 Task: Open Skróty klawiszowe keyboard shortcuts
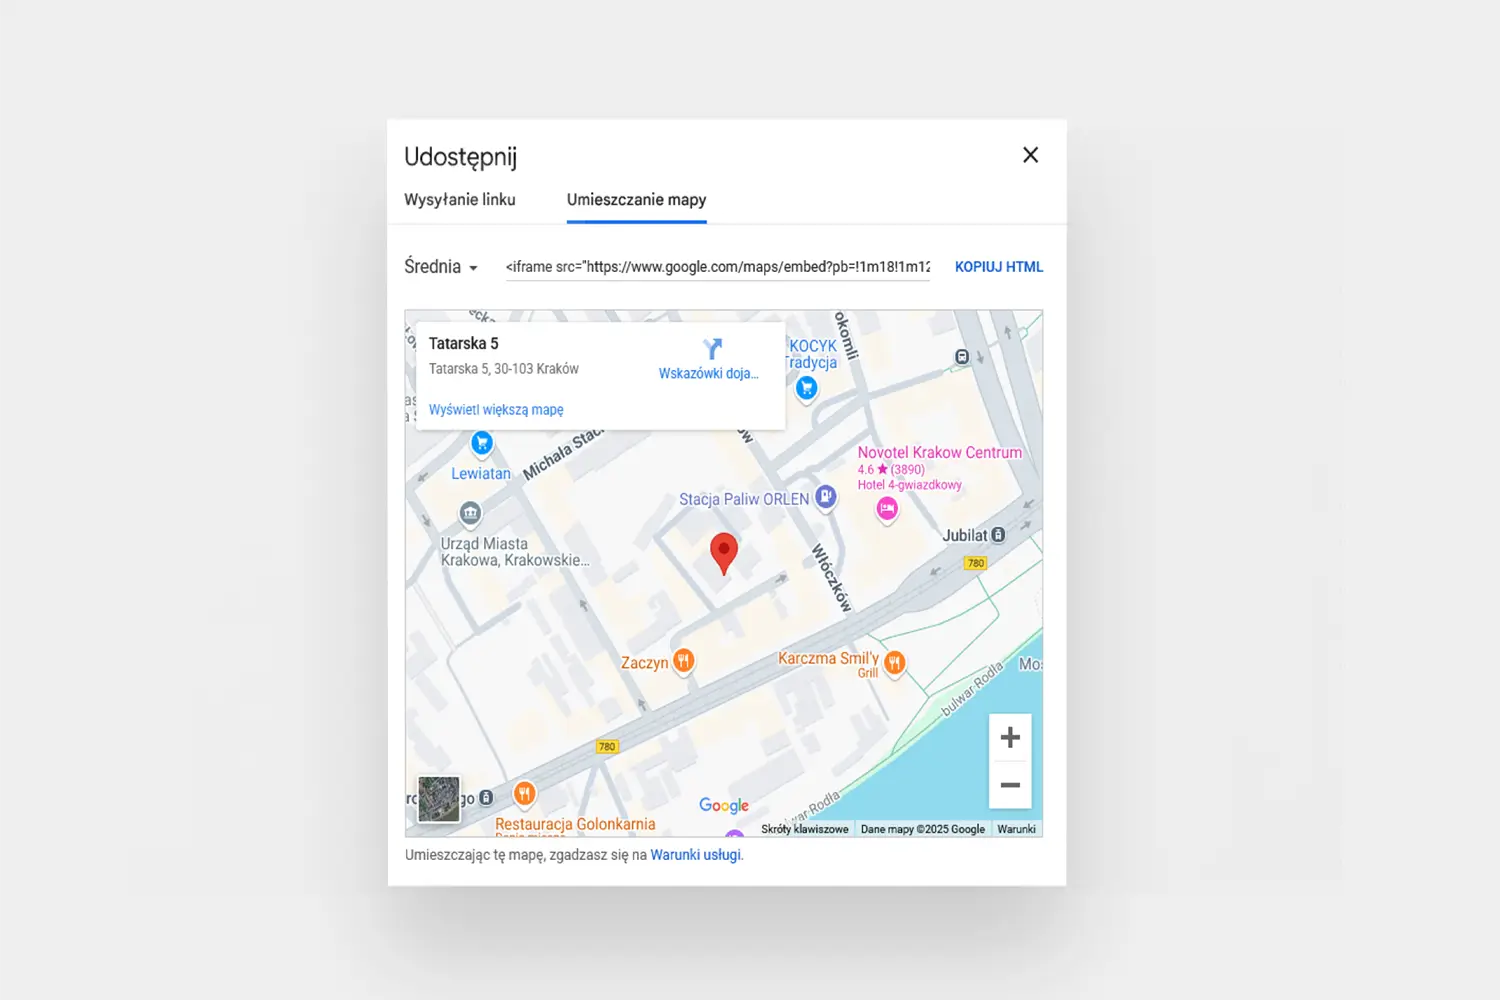(x=805, y=829)
